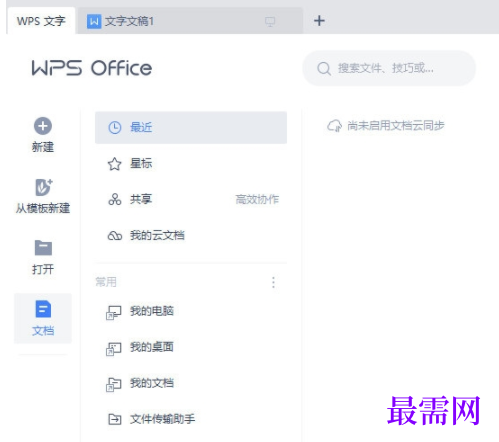Click the WPS Office logo
499x442 pixels.
coord(92,68)
